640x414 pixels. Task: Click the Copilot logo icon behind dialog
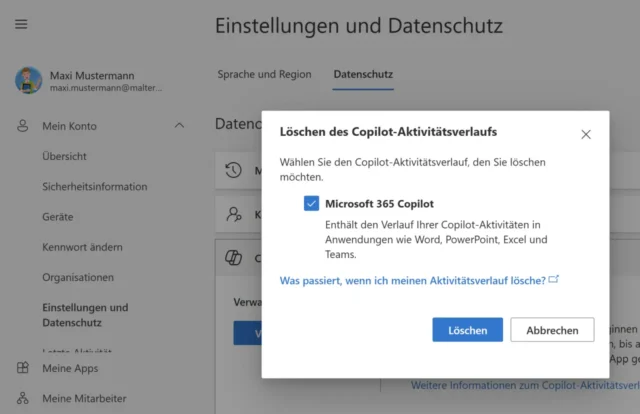233,258
